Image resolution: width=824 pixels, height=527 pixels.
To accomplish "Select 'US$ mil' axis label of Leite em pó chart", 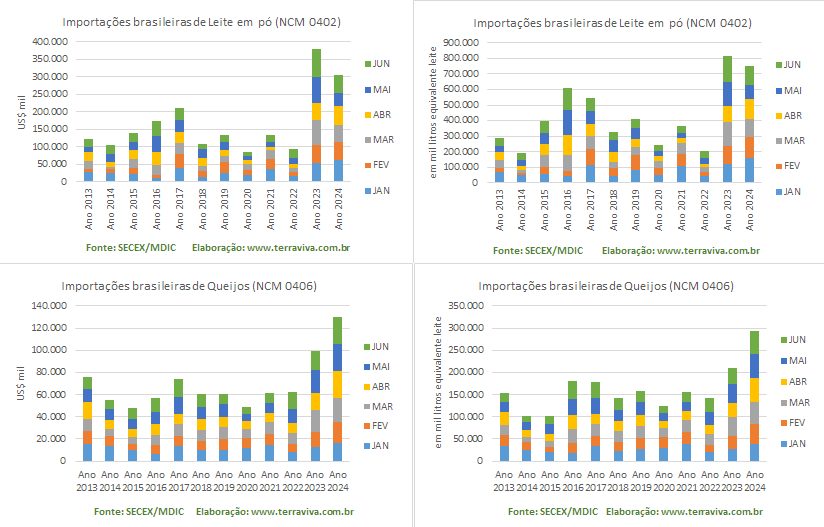I will [x=22, y=112].
